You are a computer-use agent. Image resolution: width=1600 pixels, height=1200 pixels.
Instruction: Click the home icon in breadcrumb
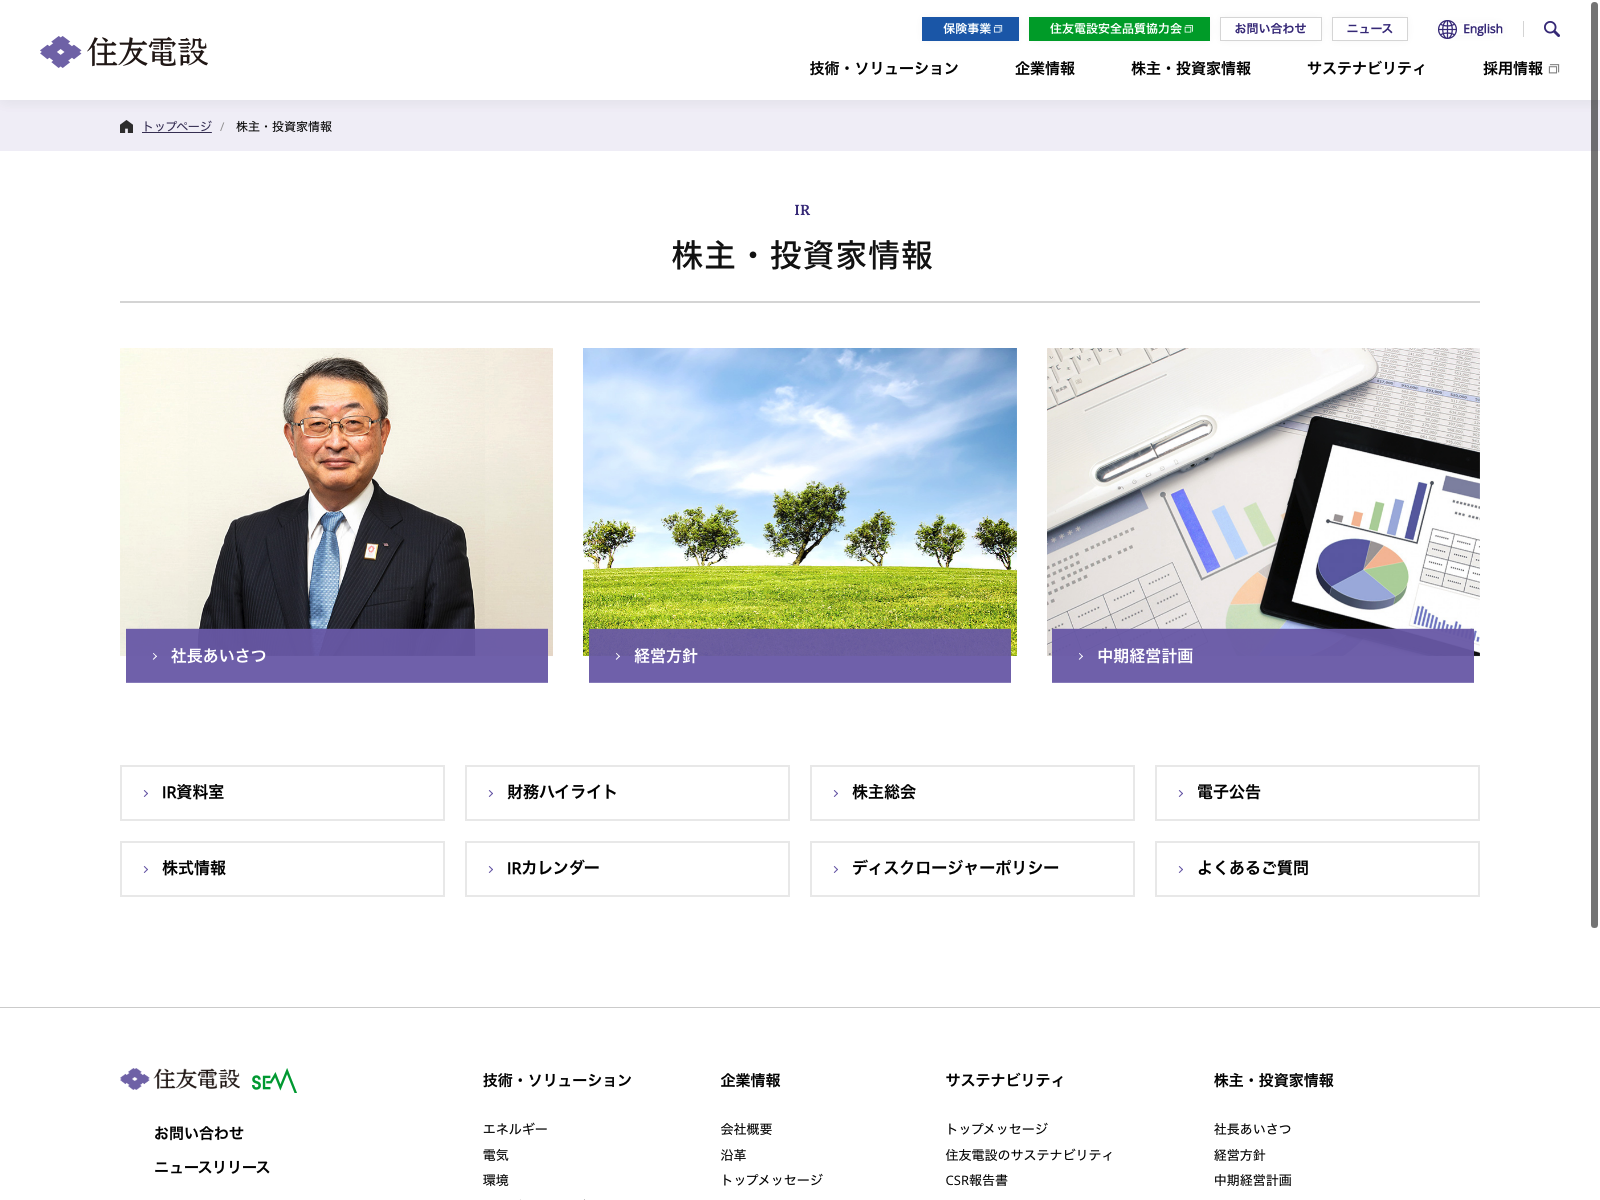pos(126,127)
